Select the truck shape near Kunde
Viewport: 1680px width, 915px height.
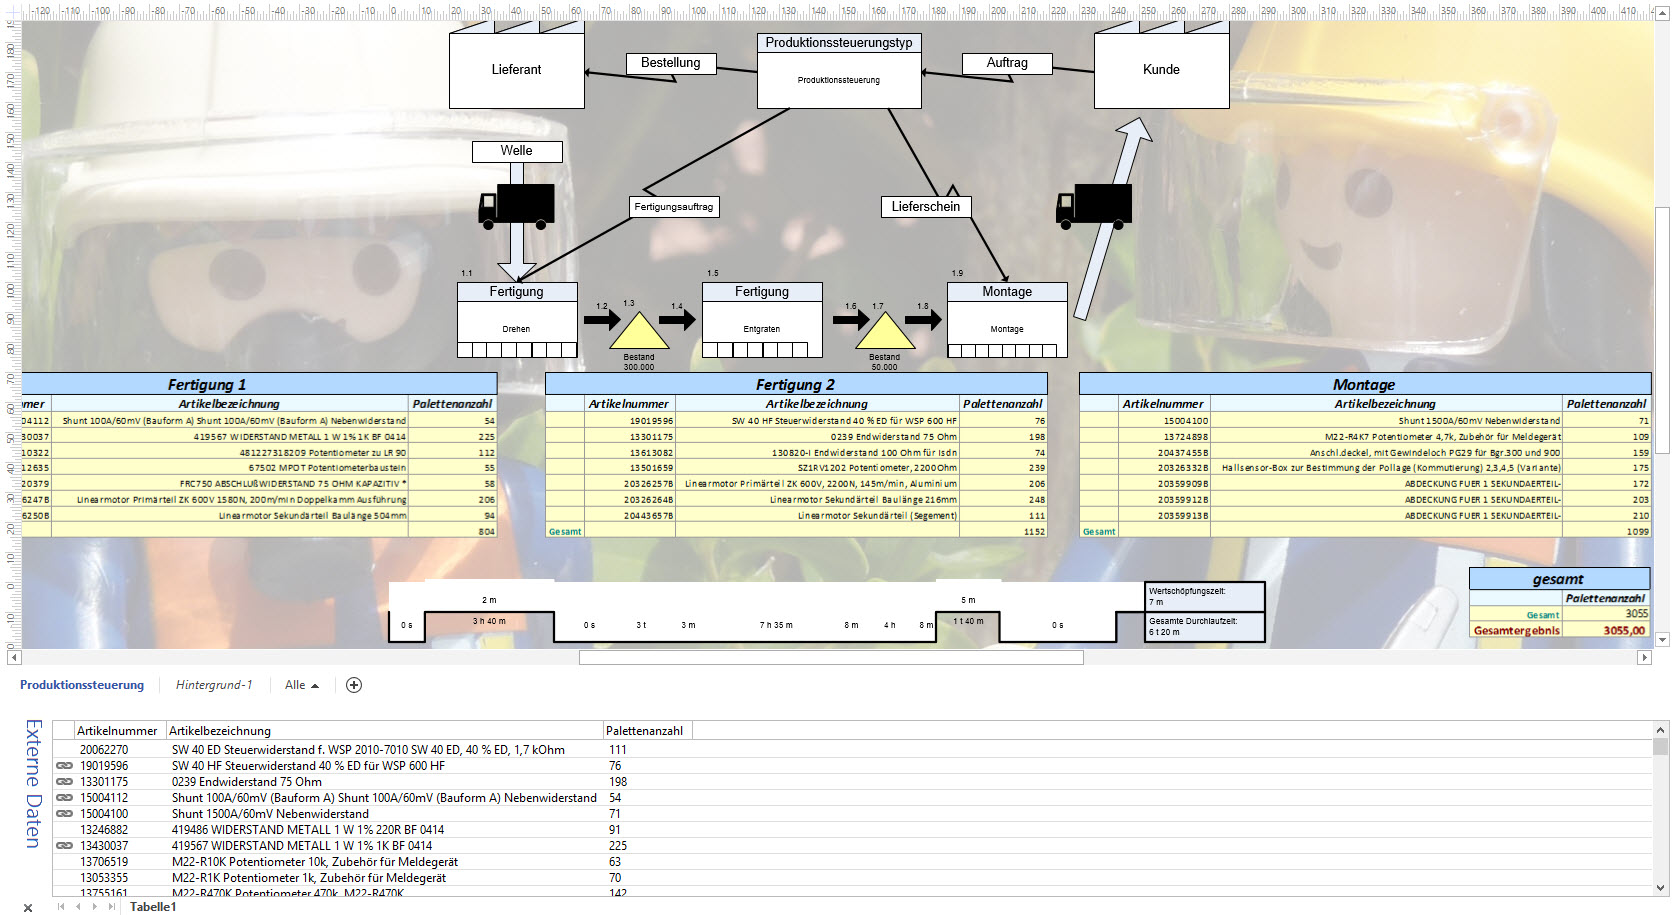pos(1094,205)
